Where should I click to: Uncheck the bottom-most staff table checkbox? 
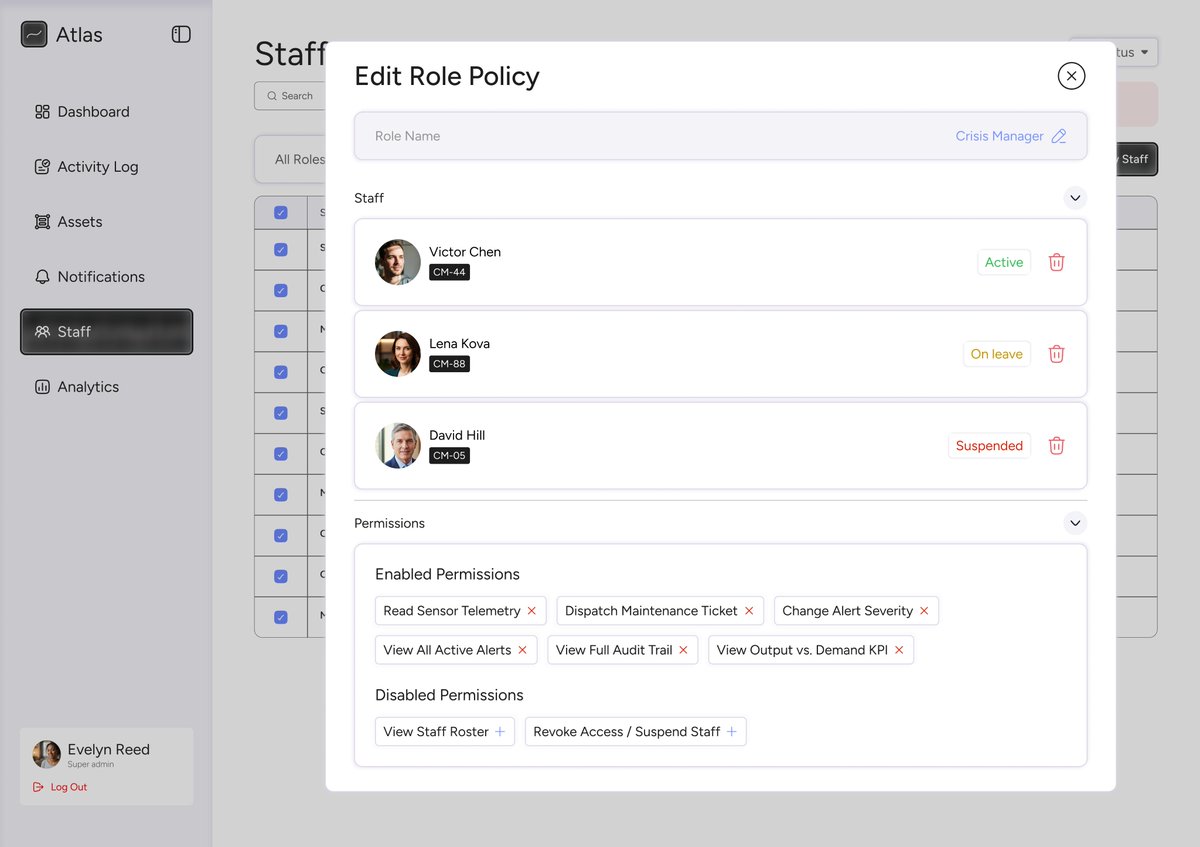click(x=280, y=617)
